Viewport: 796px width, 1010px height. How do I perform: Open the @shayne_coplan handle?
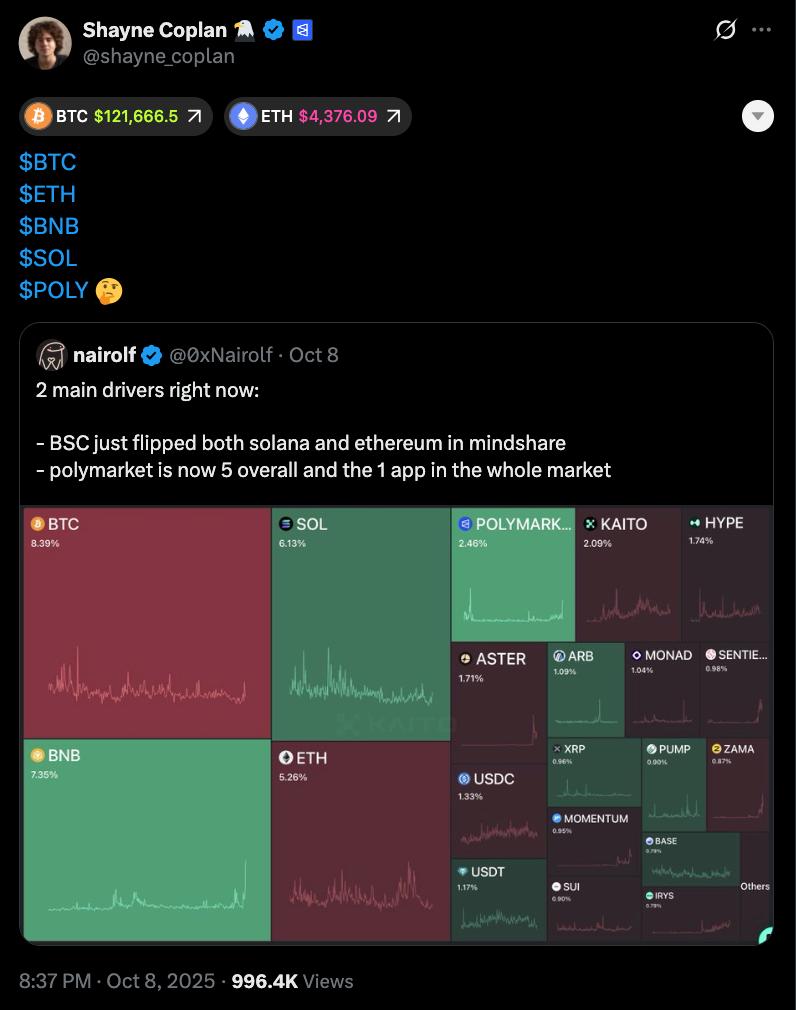(x=158, y=57)
